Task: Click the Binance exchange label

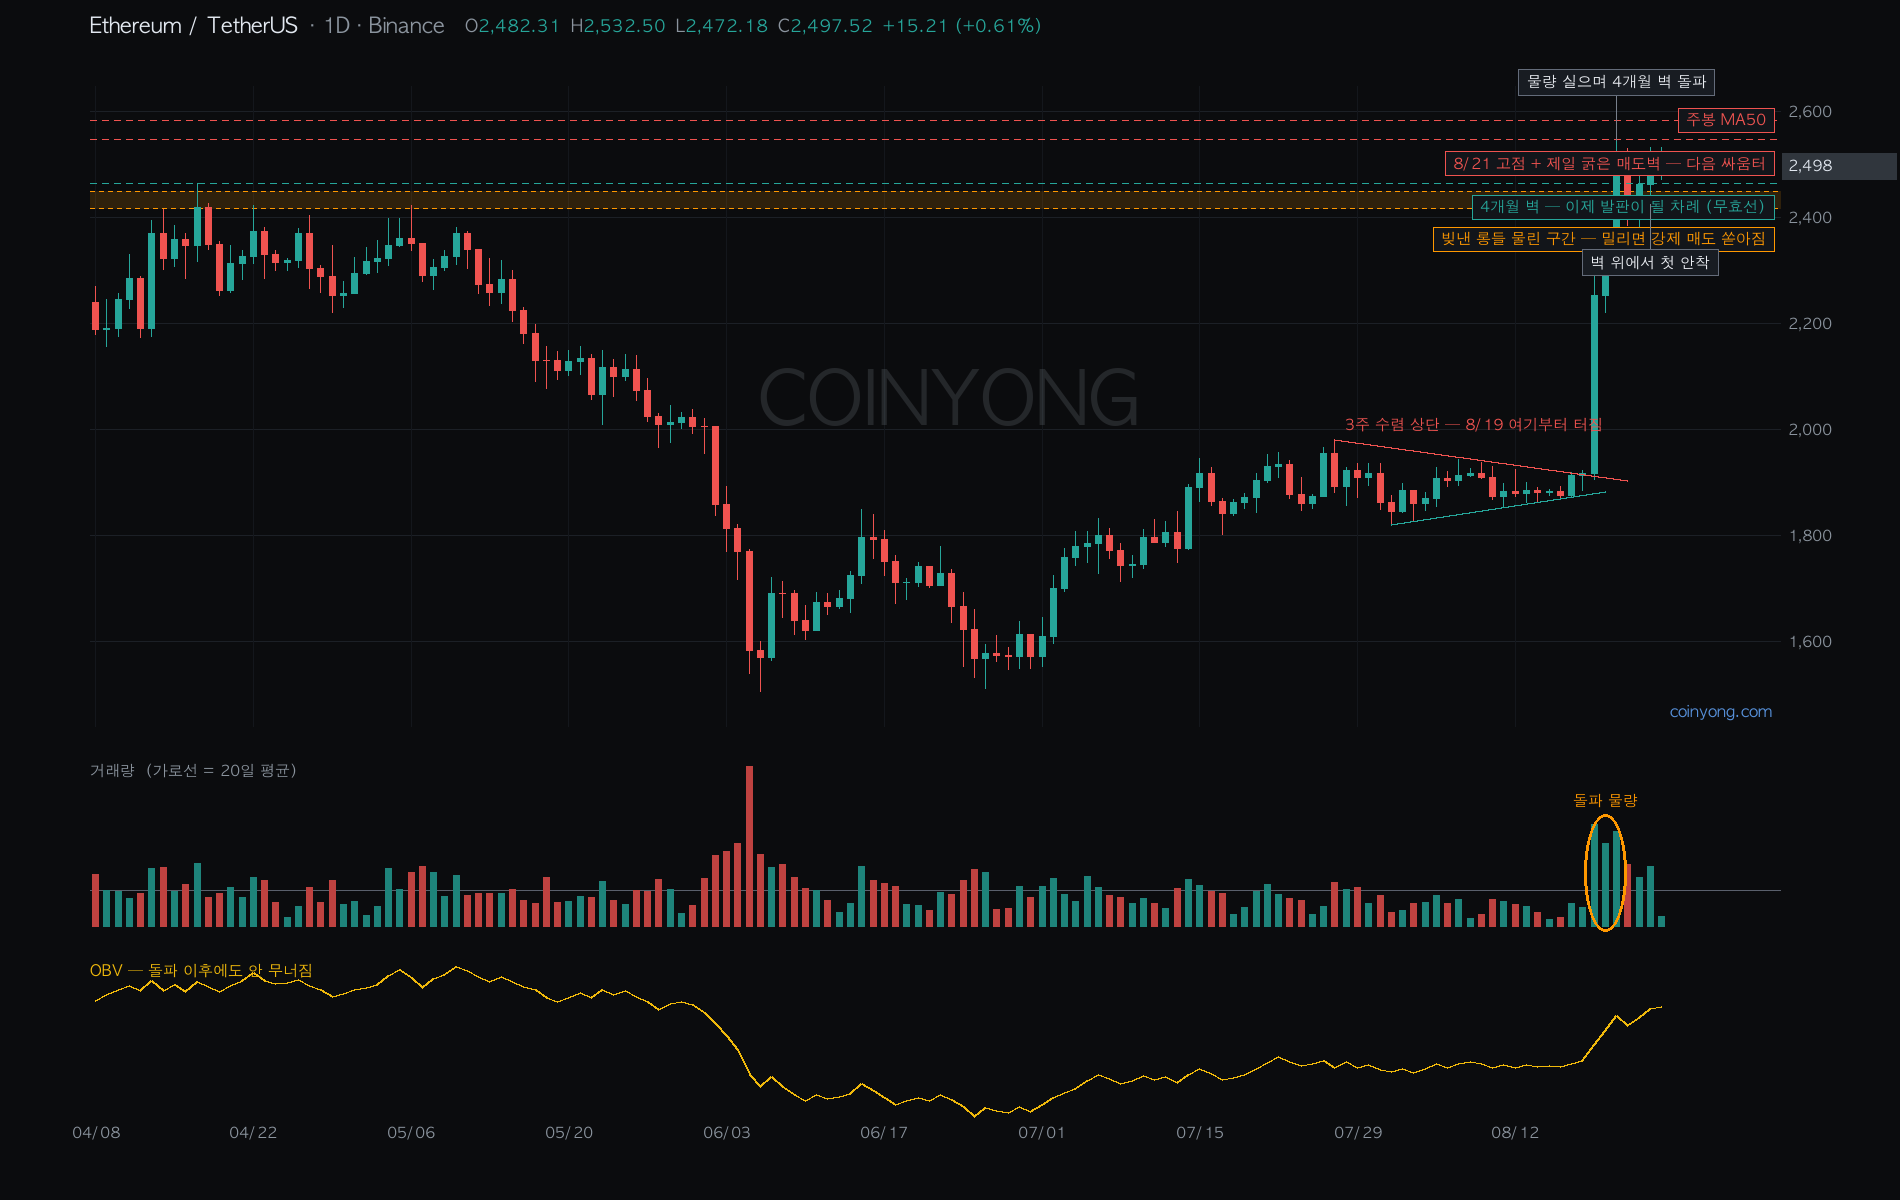Action: pyautogui.click(x=406, y=26)
